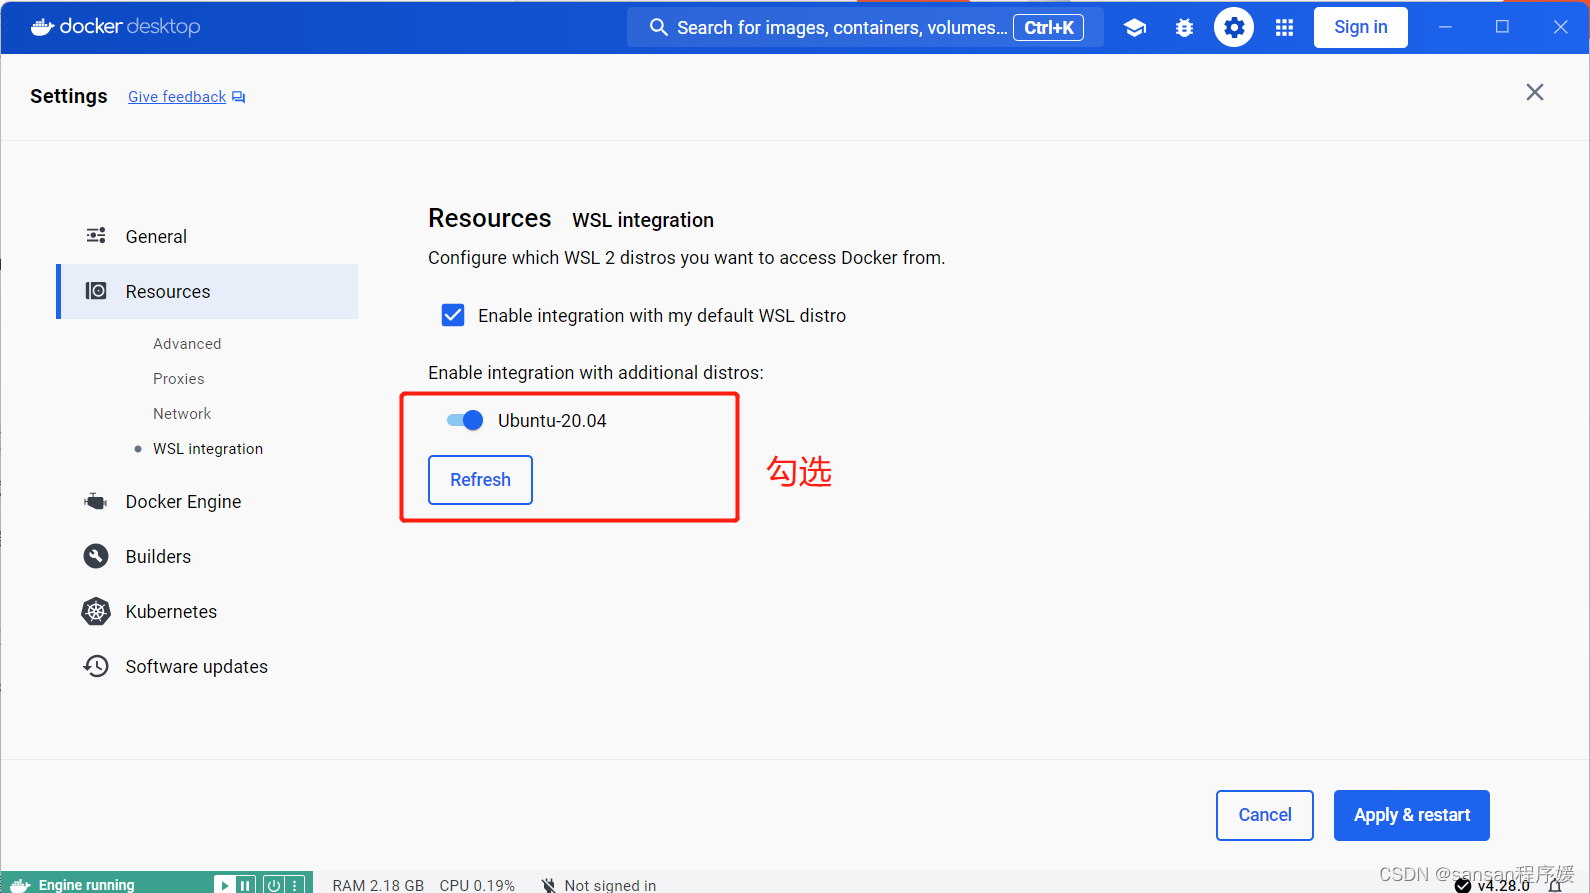1590x893 pixels.
Task: Click the search magnifier icon
Action: point(659,27)
